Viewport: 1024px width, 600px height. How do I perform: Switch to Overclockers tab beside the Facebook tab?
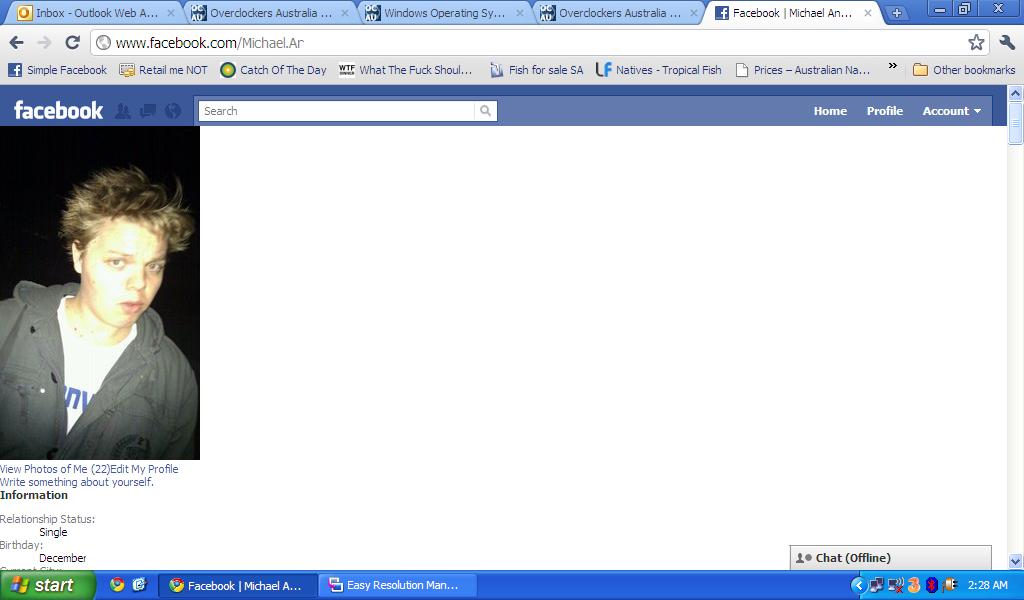click(x=619, y=13)
